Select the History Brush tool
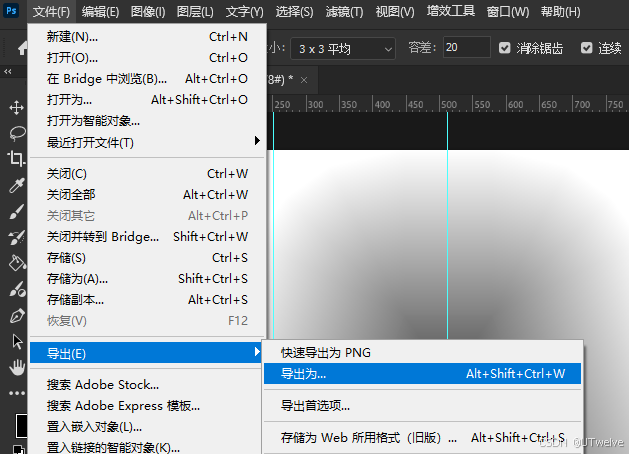This screenshot has width=629, height=454. (x=17, y=237)
